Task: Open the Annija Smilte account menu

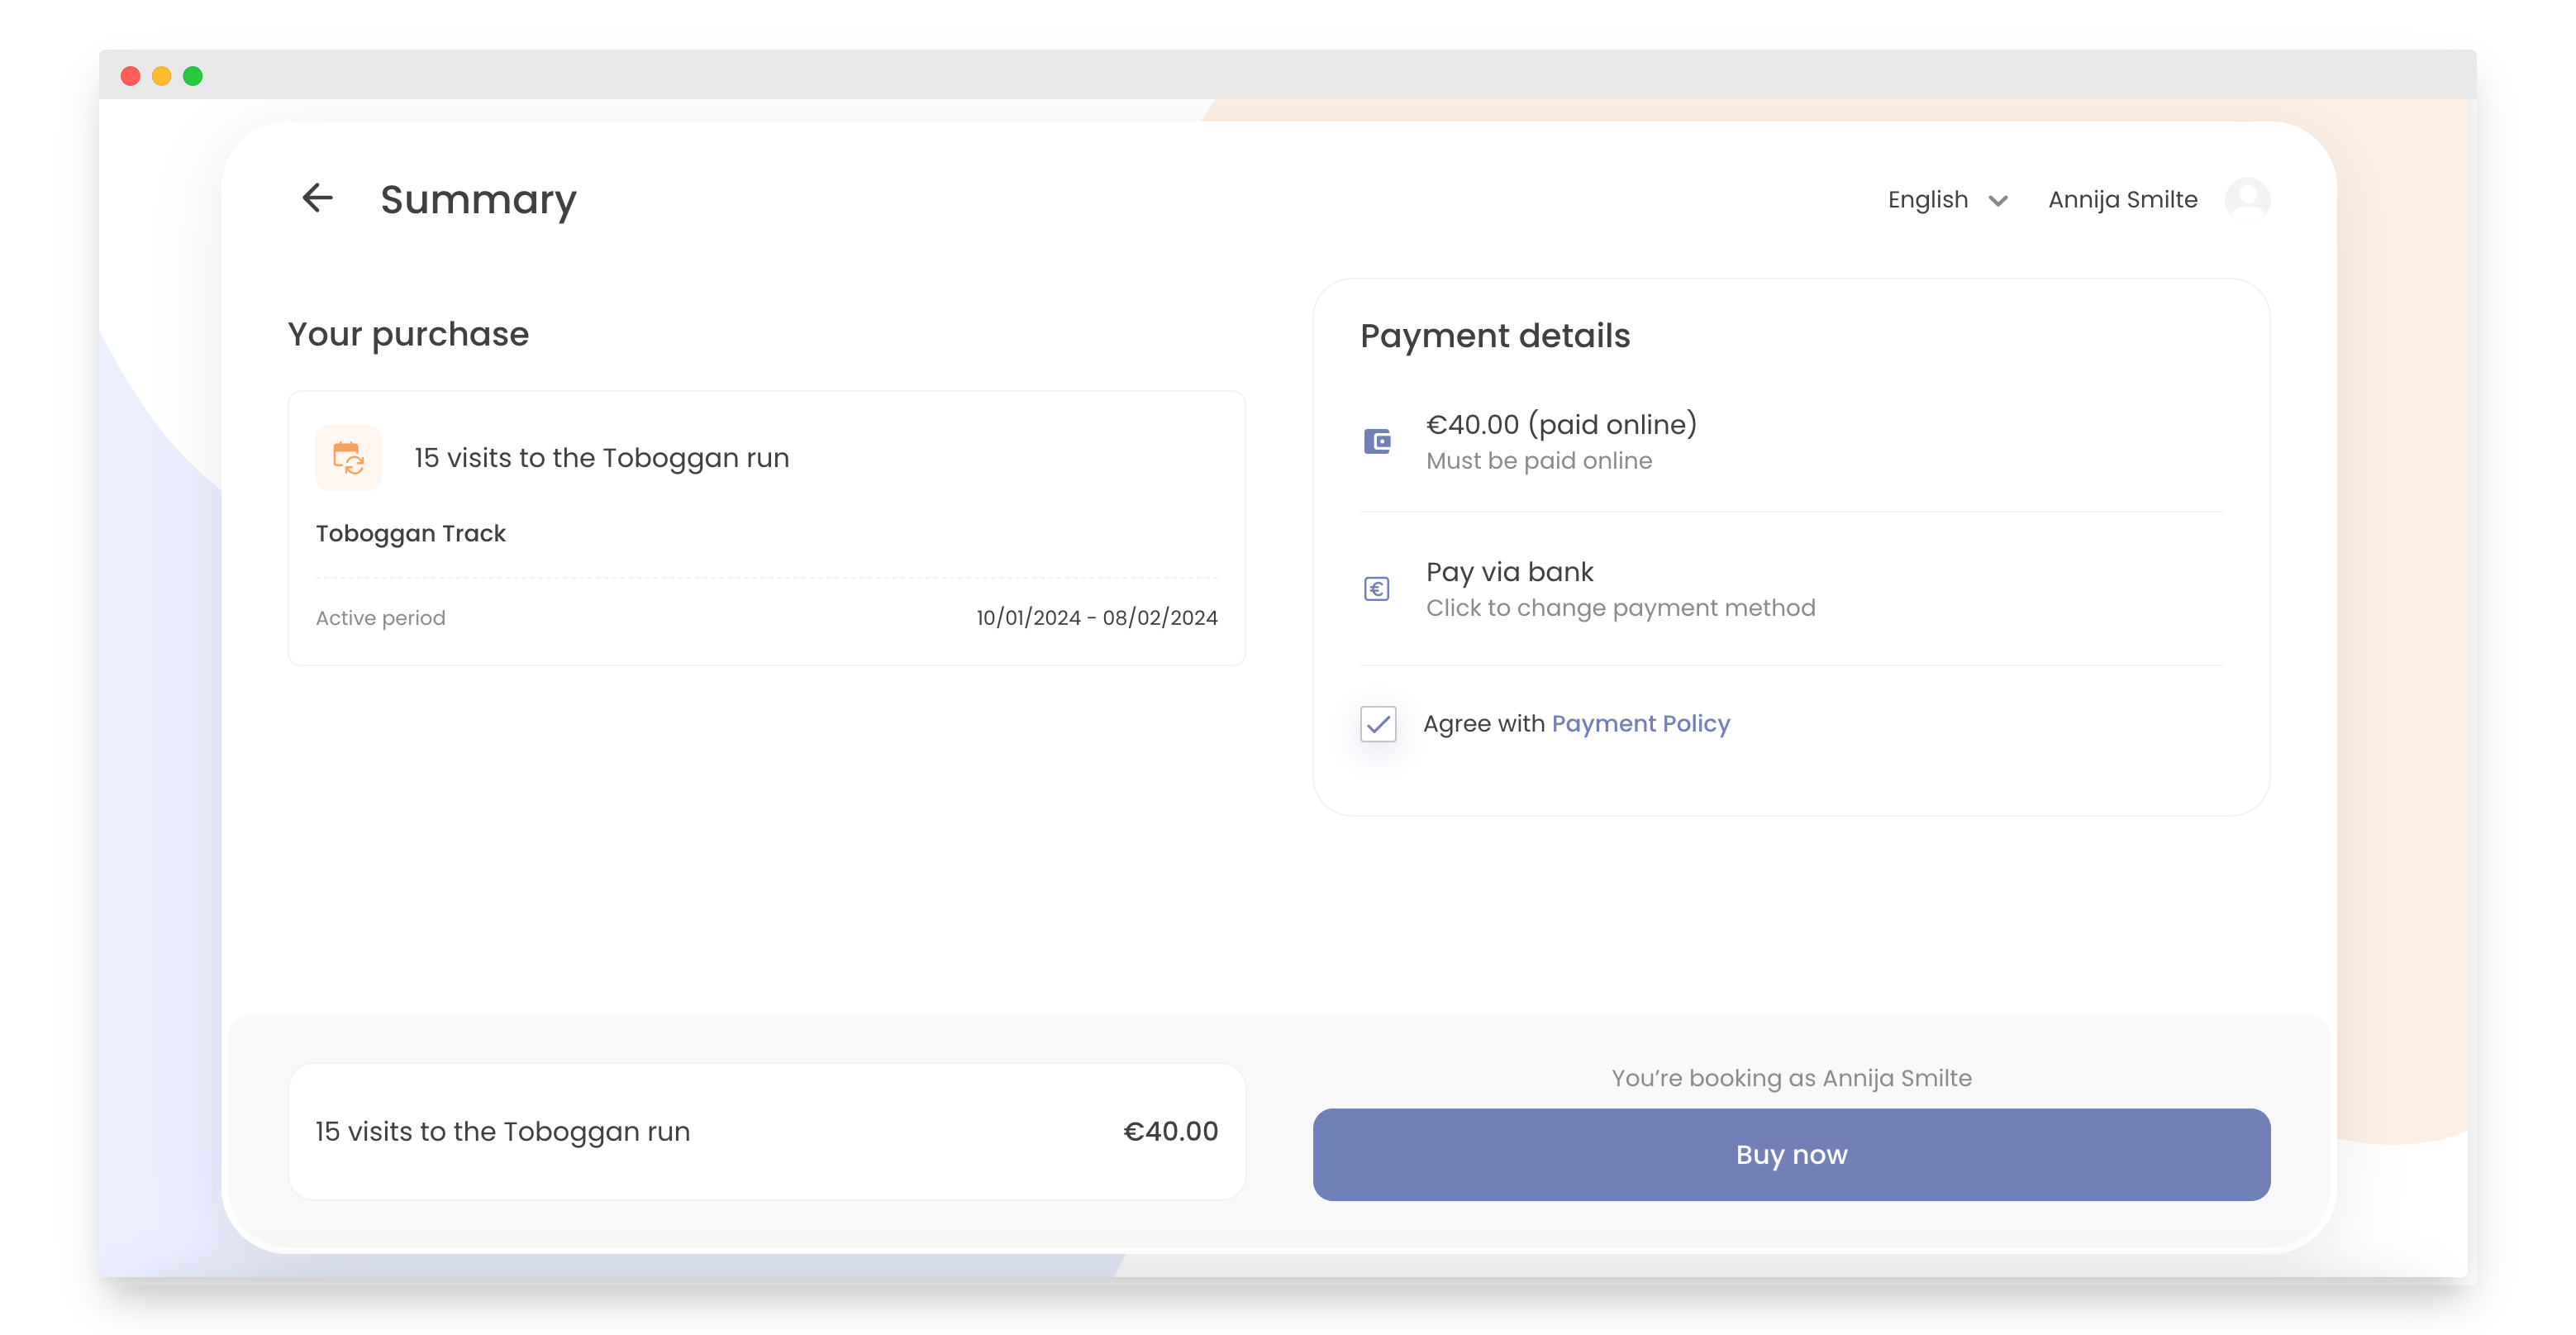Action: [x=2122, y=200]
